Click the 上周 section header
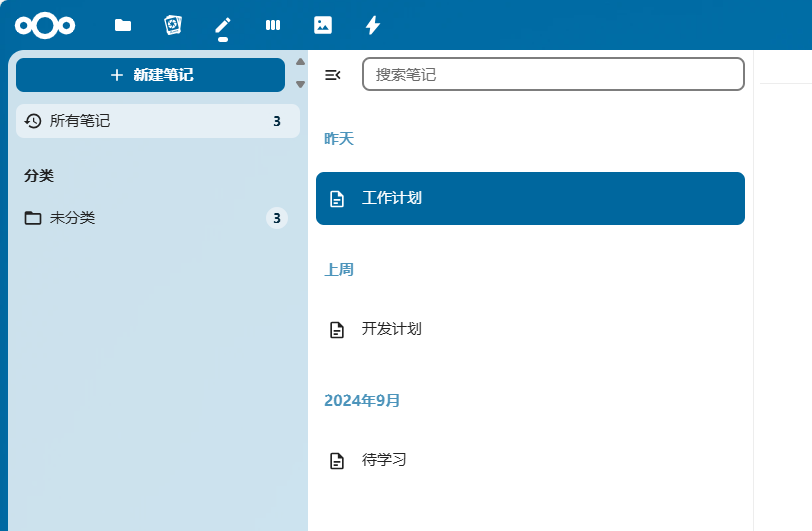 [339, 269]
